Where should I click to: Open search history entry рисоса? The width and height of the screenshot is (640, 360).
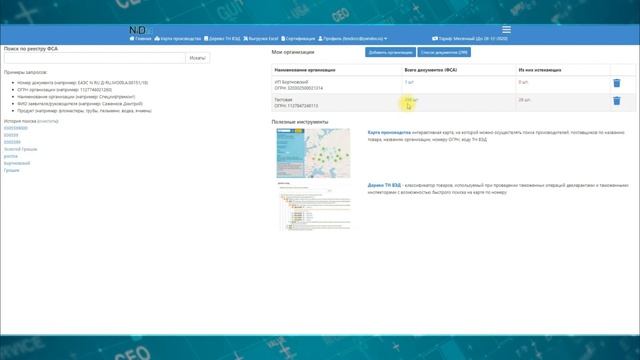(11, 156)
